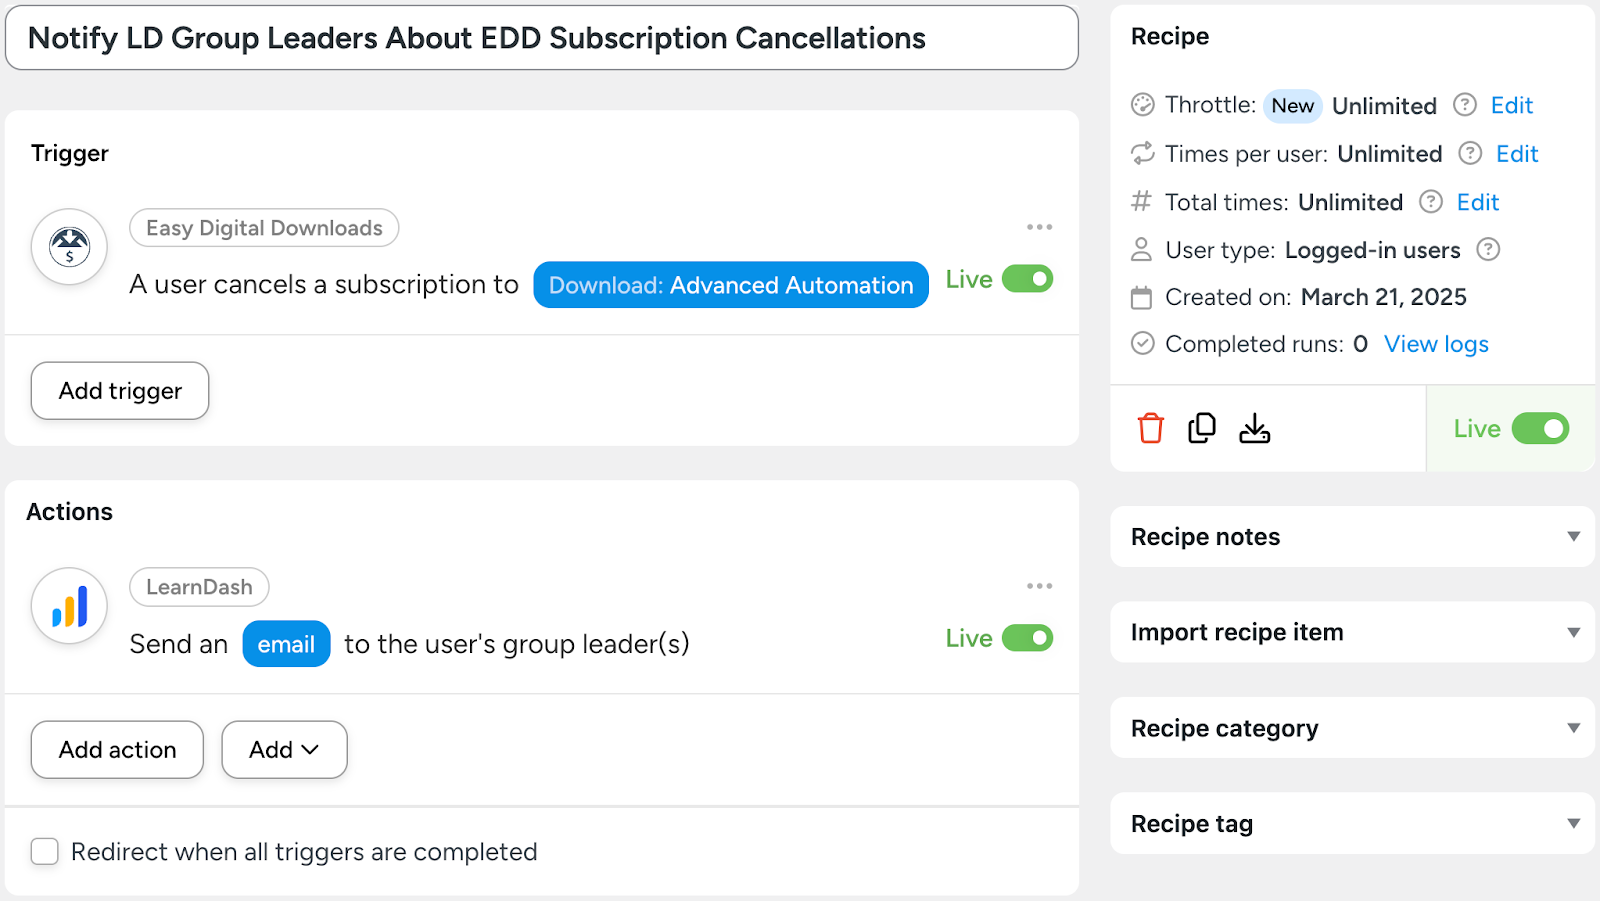Check Redirect when all triggers are completed

click(x=45, y=852)
